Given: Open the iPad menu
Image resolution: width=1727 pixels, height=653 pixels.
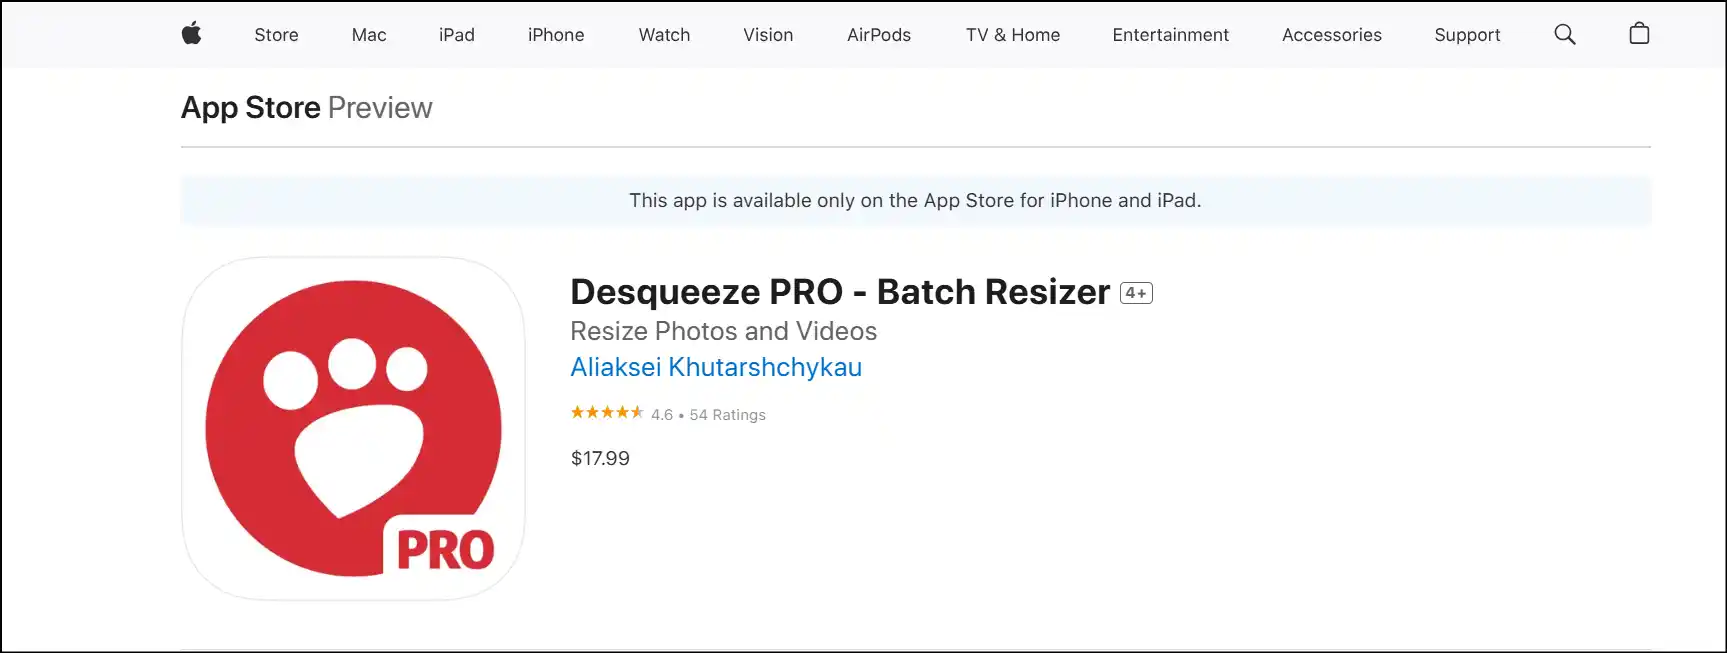Looking at the screenshot, I should pyautogui.click(x=457, y=35).
